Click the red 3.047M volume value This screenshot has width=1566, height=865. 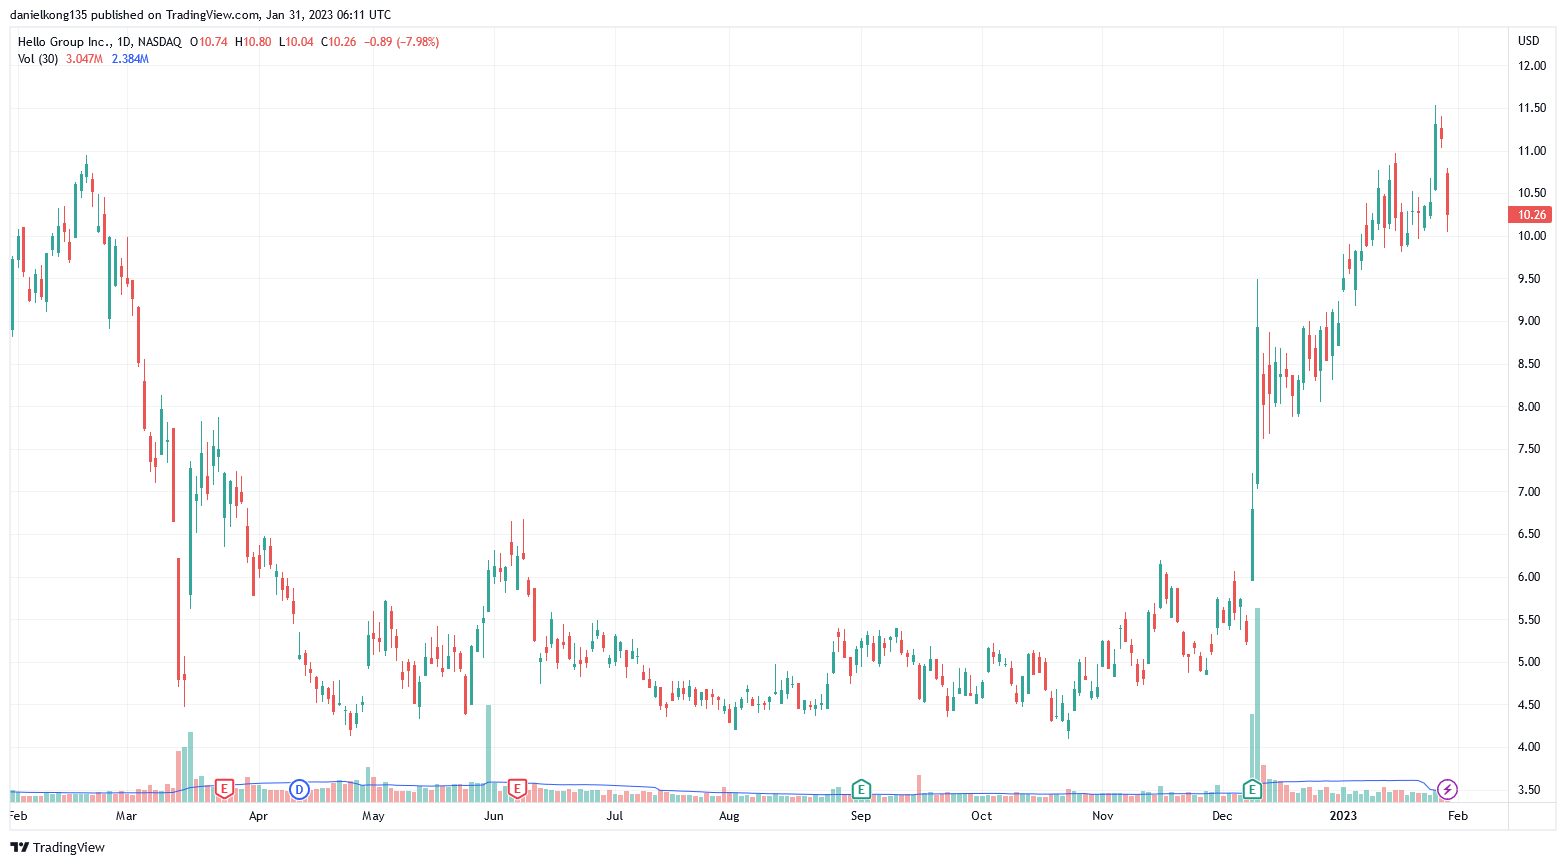[x=84, y=59]
